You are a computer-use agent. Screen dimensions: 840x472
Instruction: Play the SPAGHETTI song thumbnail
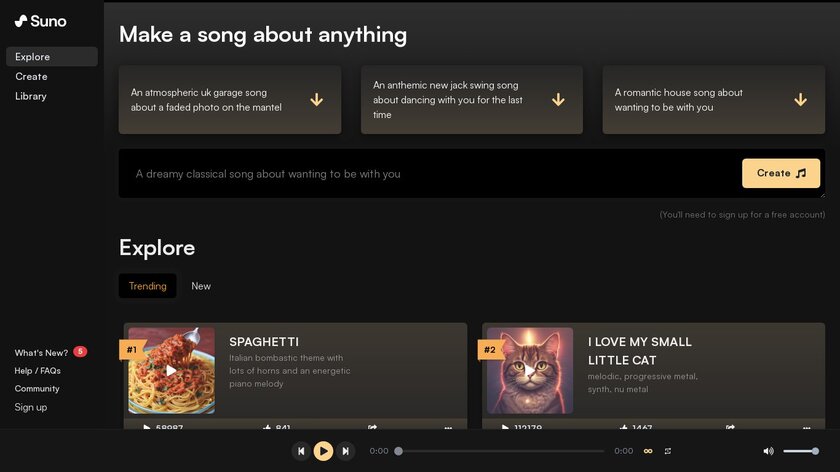coord(171,371)
